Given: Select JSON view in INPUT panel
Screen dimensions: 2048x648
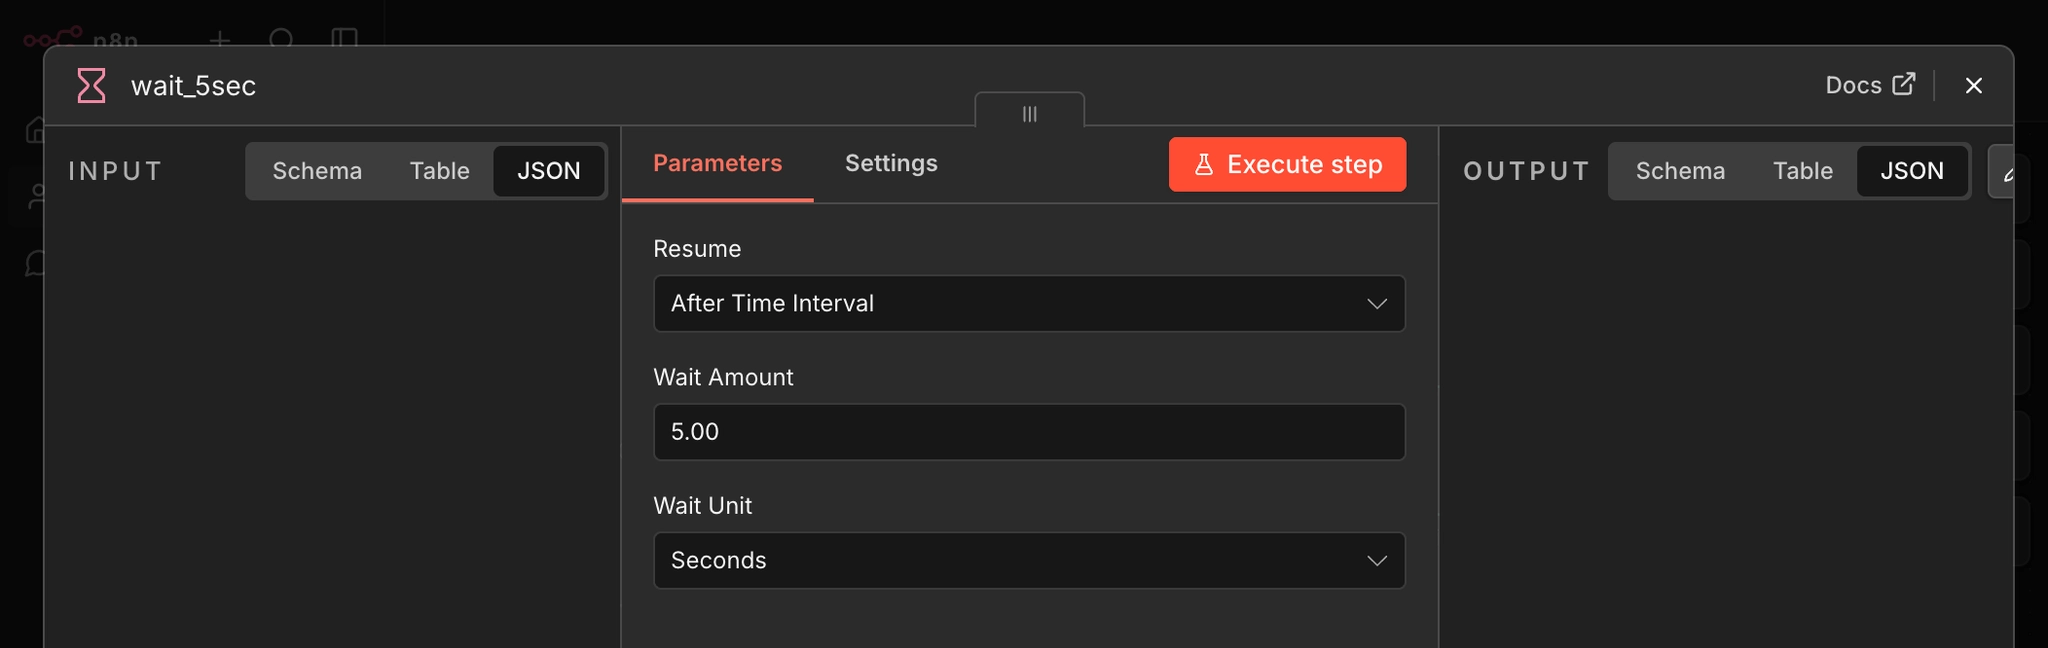Looking at the screenshot, I should (x=548, y=171).
